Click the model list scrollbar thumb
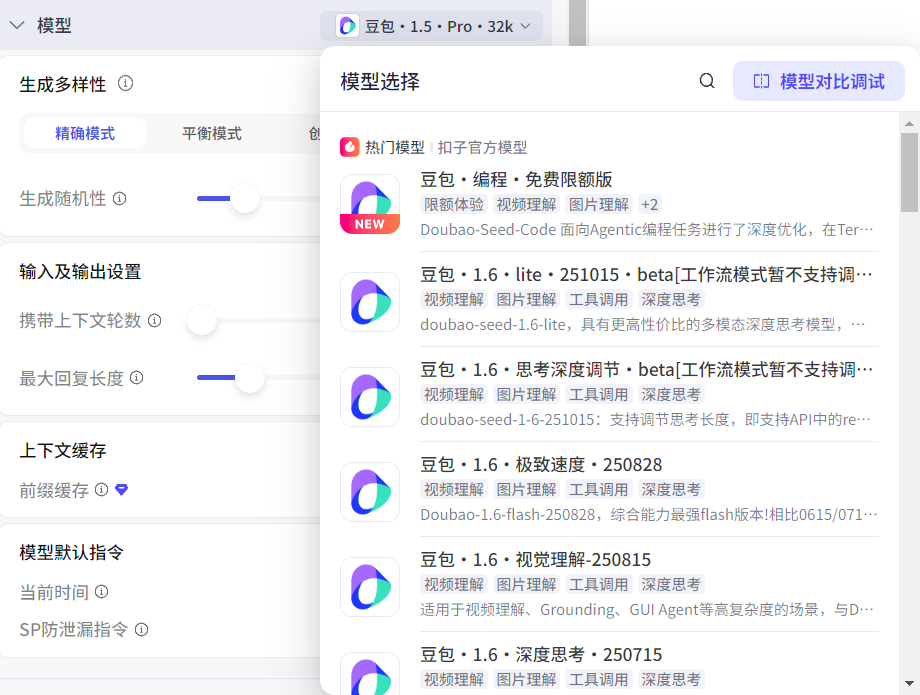The width and height of the screenshot is (920, 695). [909, 172]
